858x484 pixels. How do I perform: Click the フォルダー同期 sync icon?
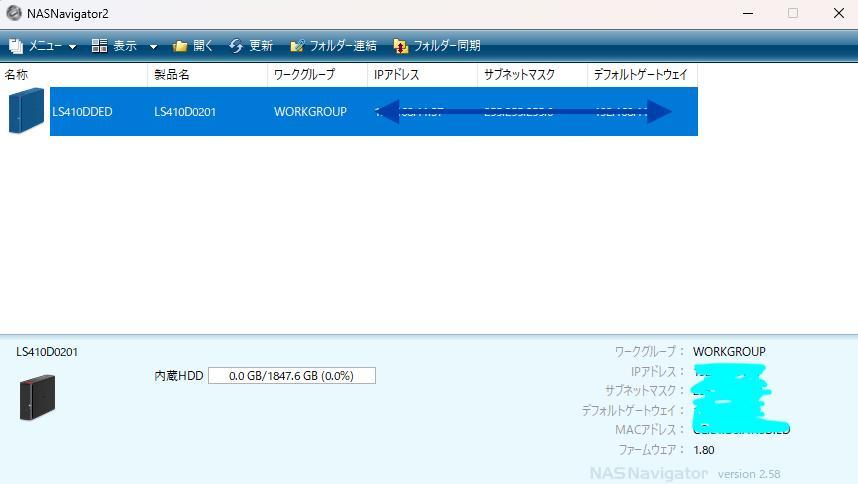[x=401, y=46]
